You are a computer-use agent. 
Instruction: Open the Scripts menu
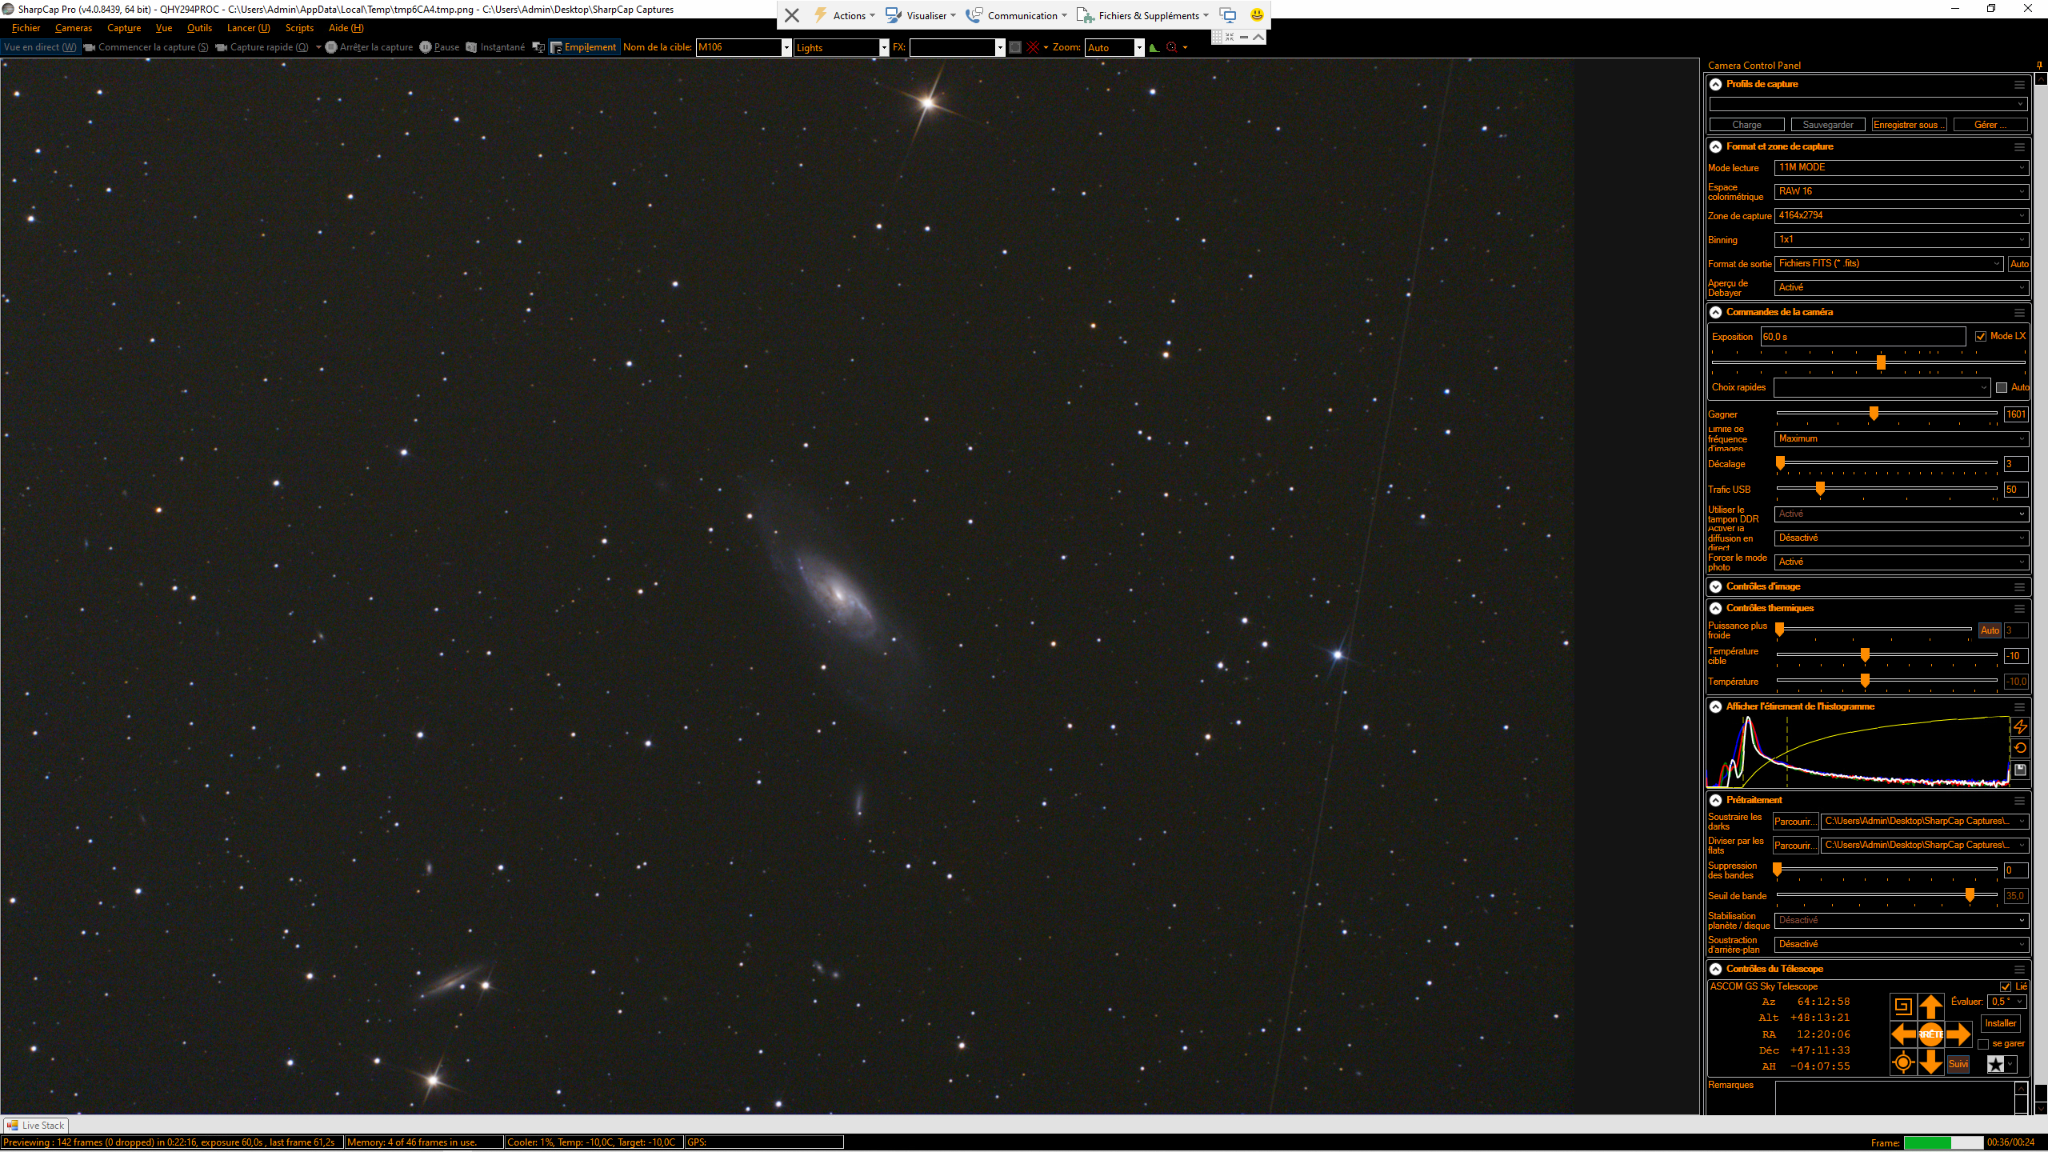pyautogui.click(x=299, y=28)
